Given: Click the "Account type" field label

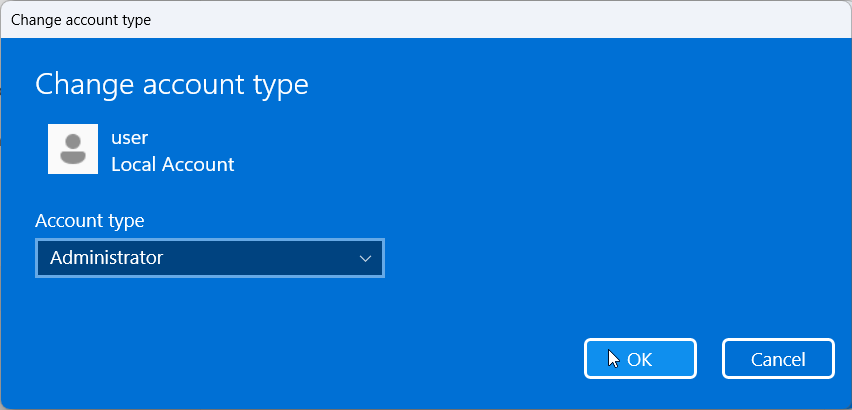Looking at the screenshot, I should tap(90, 220).
